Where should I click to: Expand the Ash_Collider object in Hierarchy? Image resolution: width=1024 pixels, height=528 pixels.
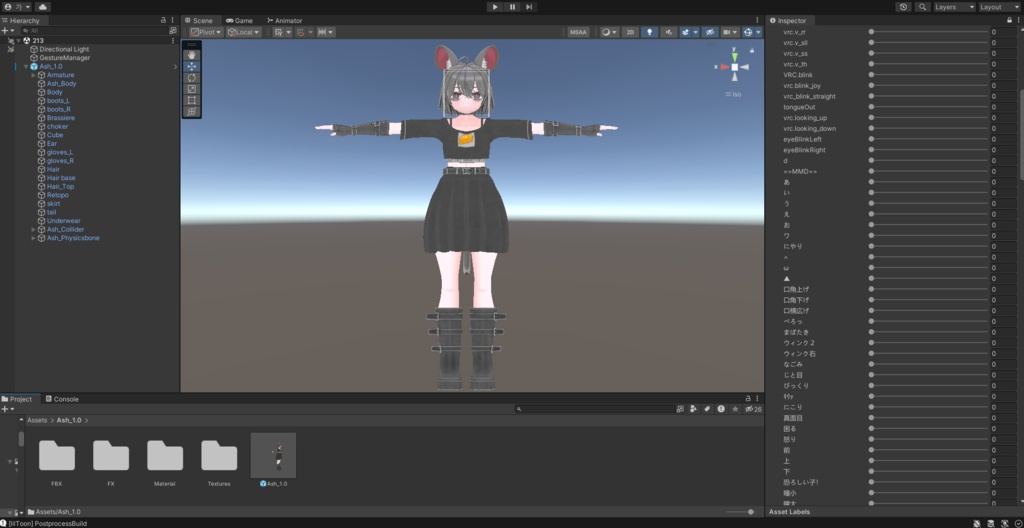[x=33, y=229]
